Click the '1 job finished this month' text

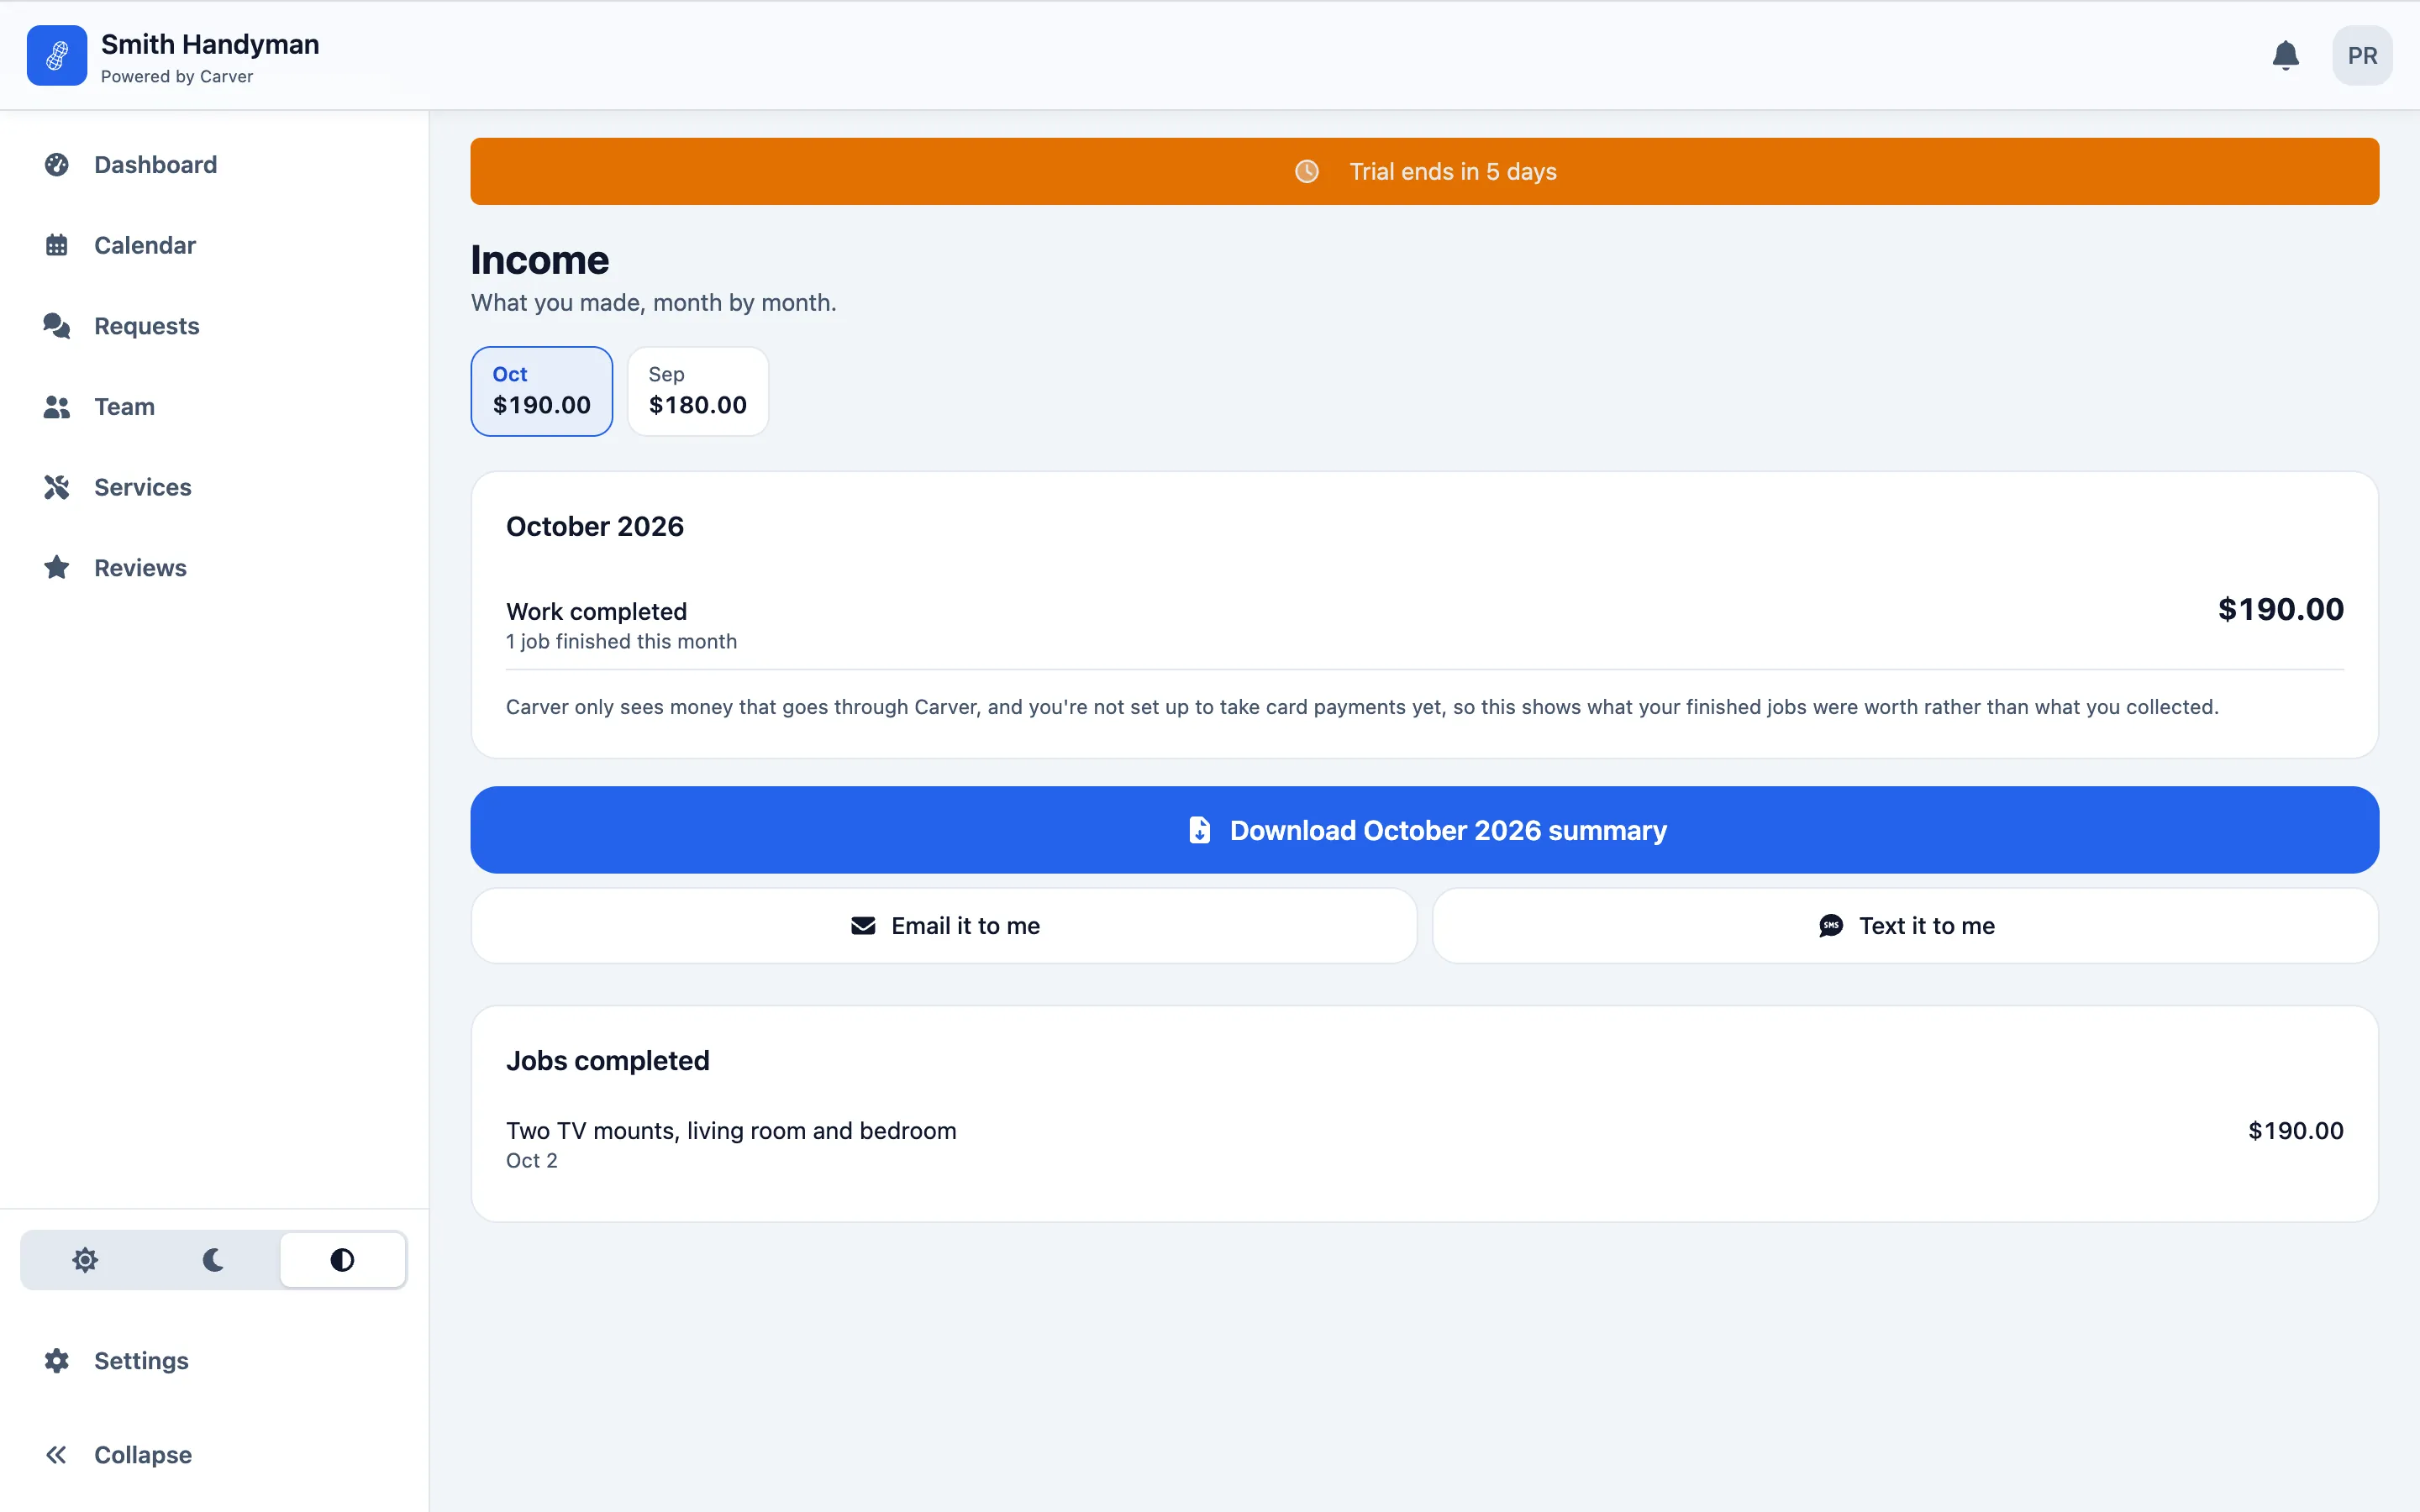tap(621, 642)
